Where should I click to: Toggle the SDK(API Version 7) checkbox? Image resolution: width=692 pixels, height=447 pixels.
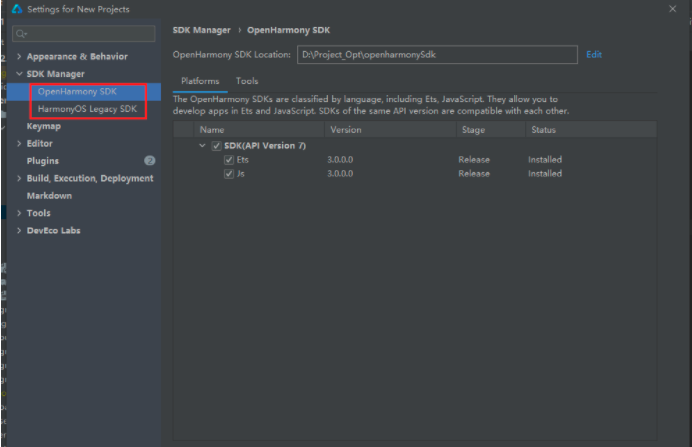tap(216, 146)
